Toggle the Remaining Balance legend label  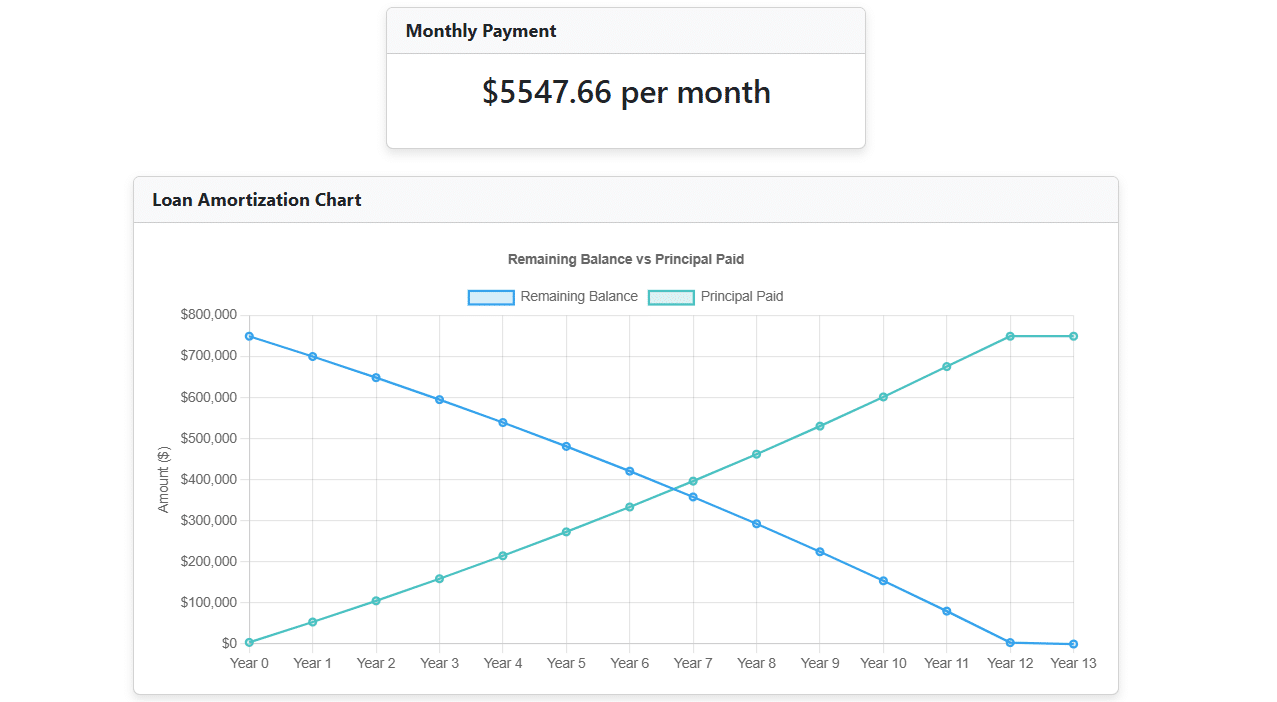(578, 296)
